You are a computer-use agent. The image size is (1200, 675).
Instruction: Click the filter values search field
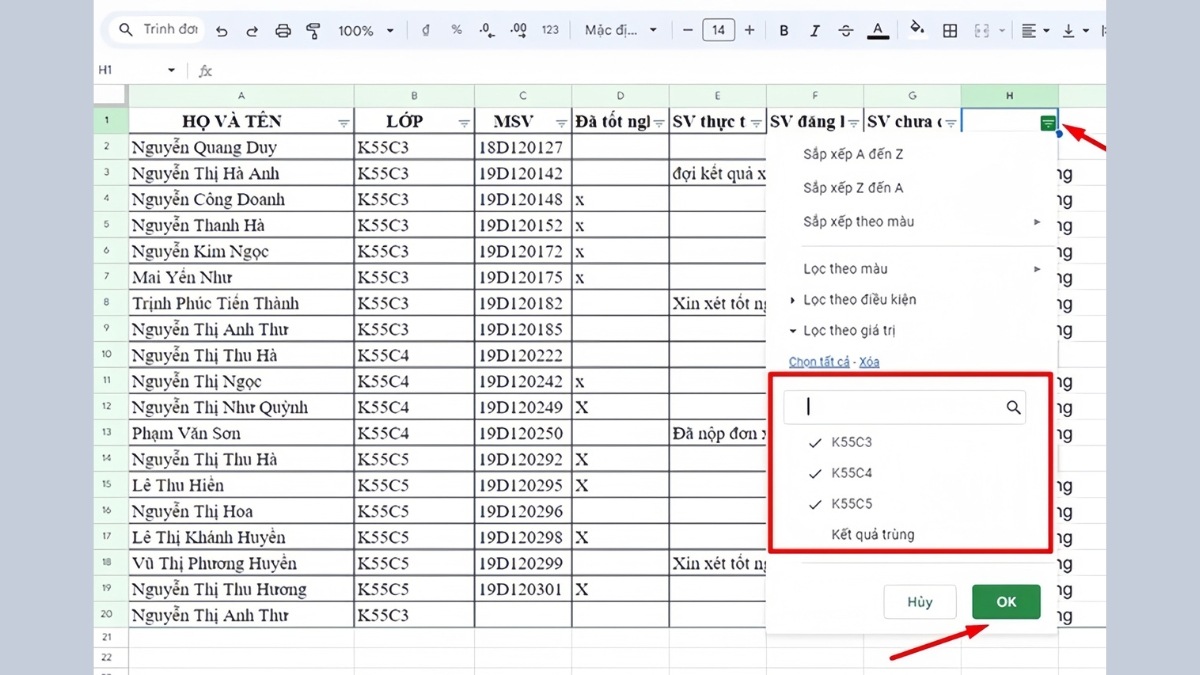[904, 407]
